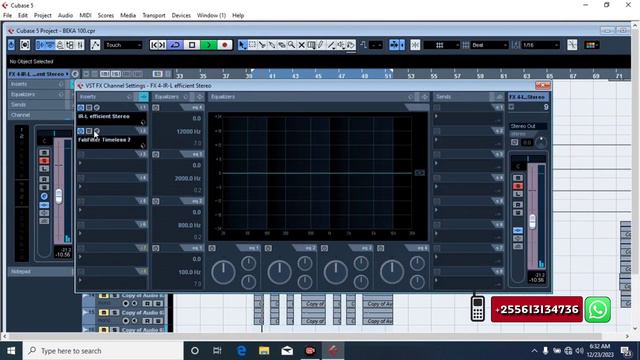Select the Draw pencil tool
The image size is (640, 360).
321,45
